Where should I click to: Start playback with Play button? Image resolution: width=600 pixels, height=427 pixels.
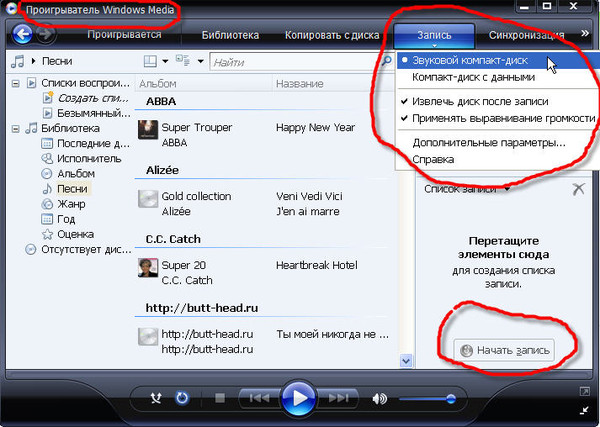tap(298, 398)
